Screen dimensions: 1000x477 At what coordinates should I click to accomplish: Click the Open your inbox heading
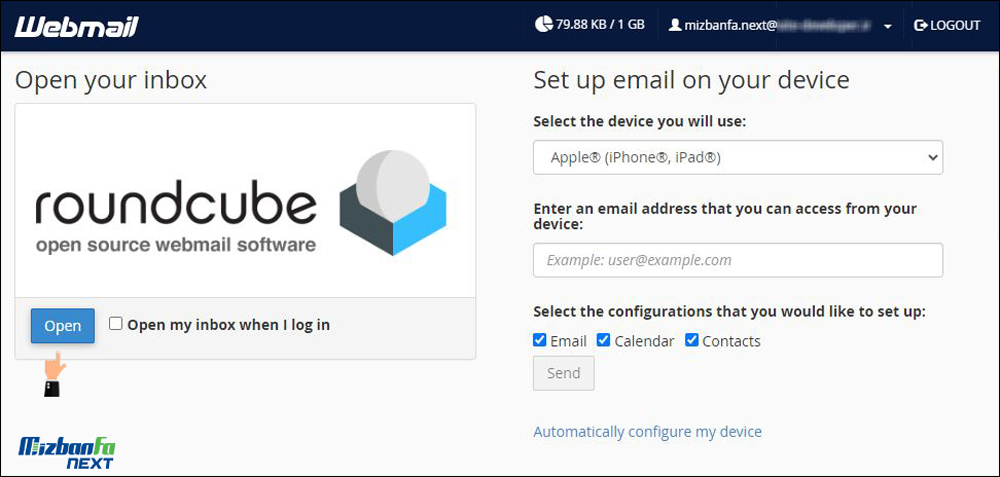[111, 80]
